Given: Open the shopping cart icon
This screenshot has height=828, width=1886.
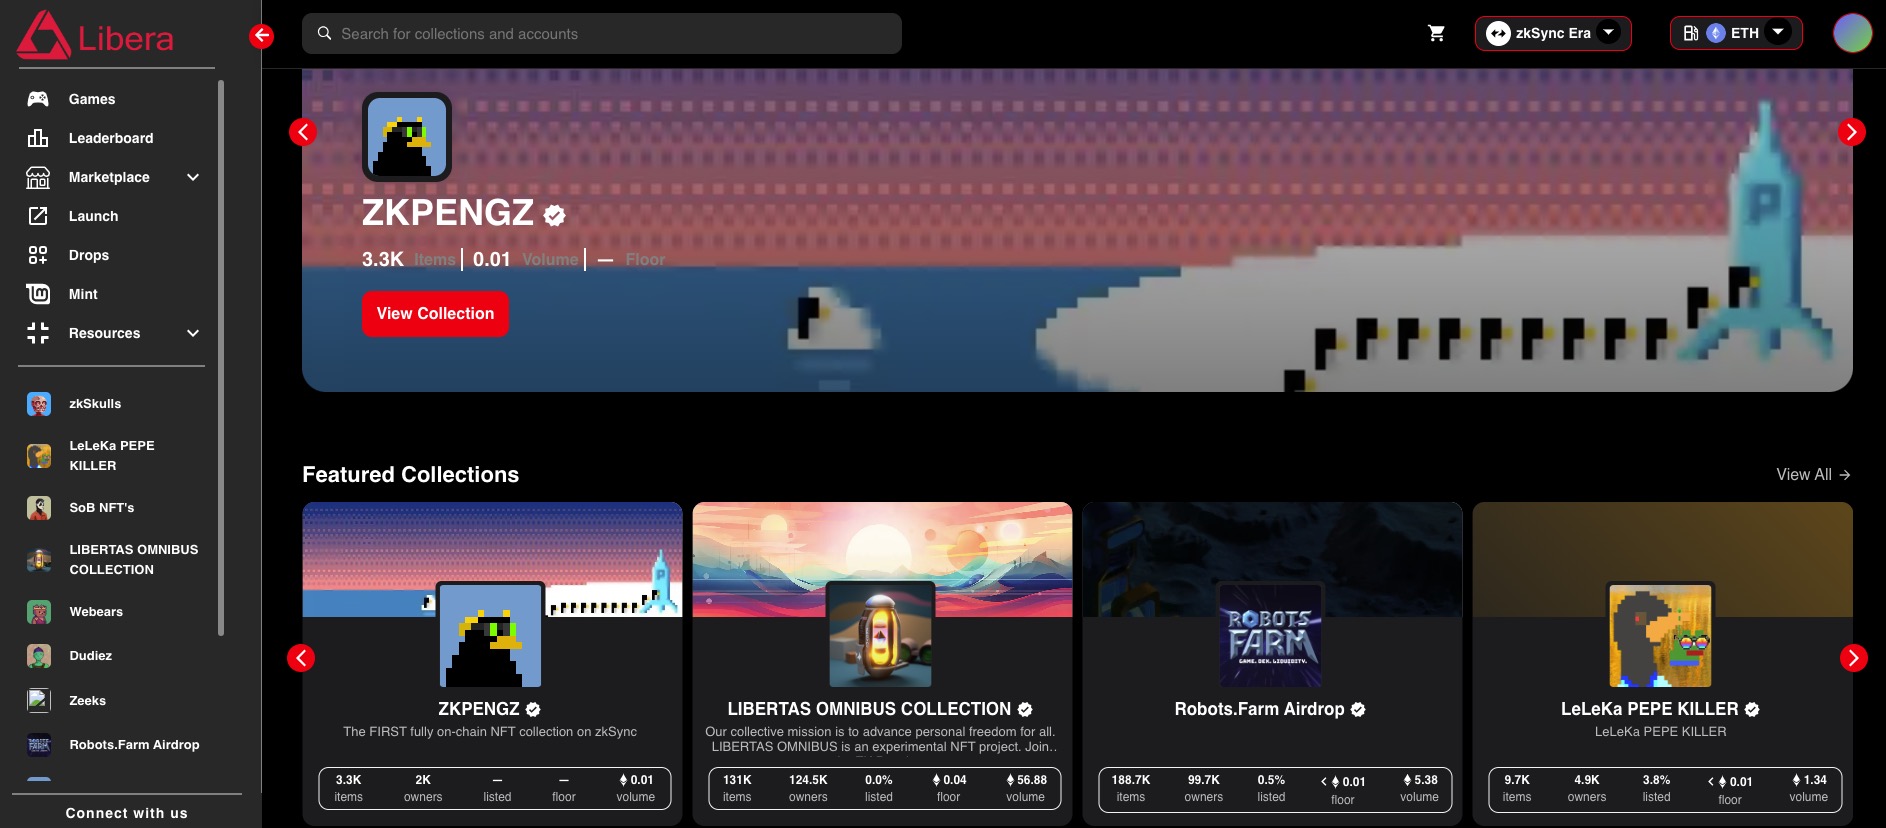Looking at the screenshot, I should (x=1436, y=33).
